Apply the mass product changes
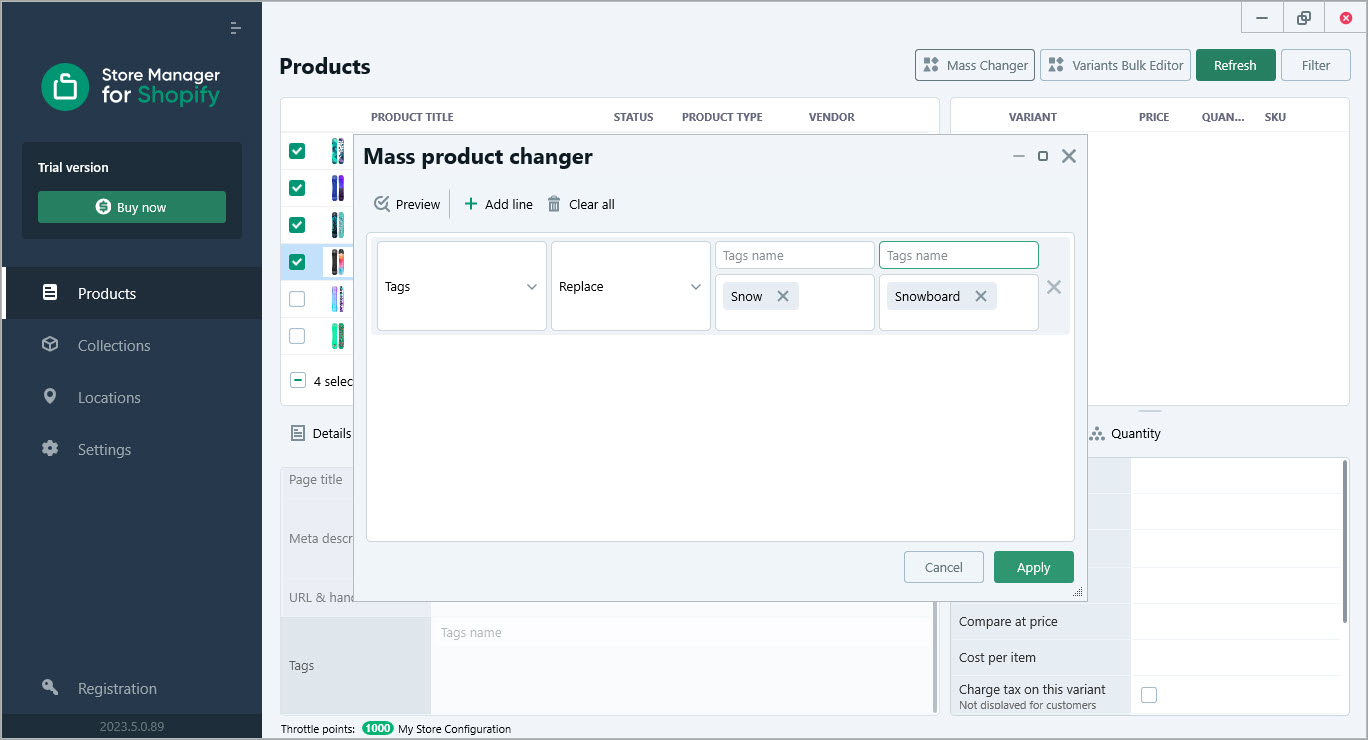The image size is (1368, 740). point(1034,567)
